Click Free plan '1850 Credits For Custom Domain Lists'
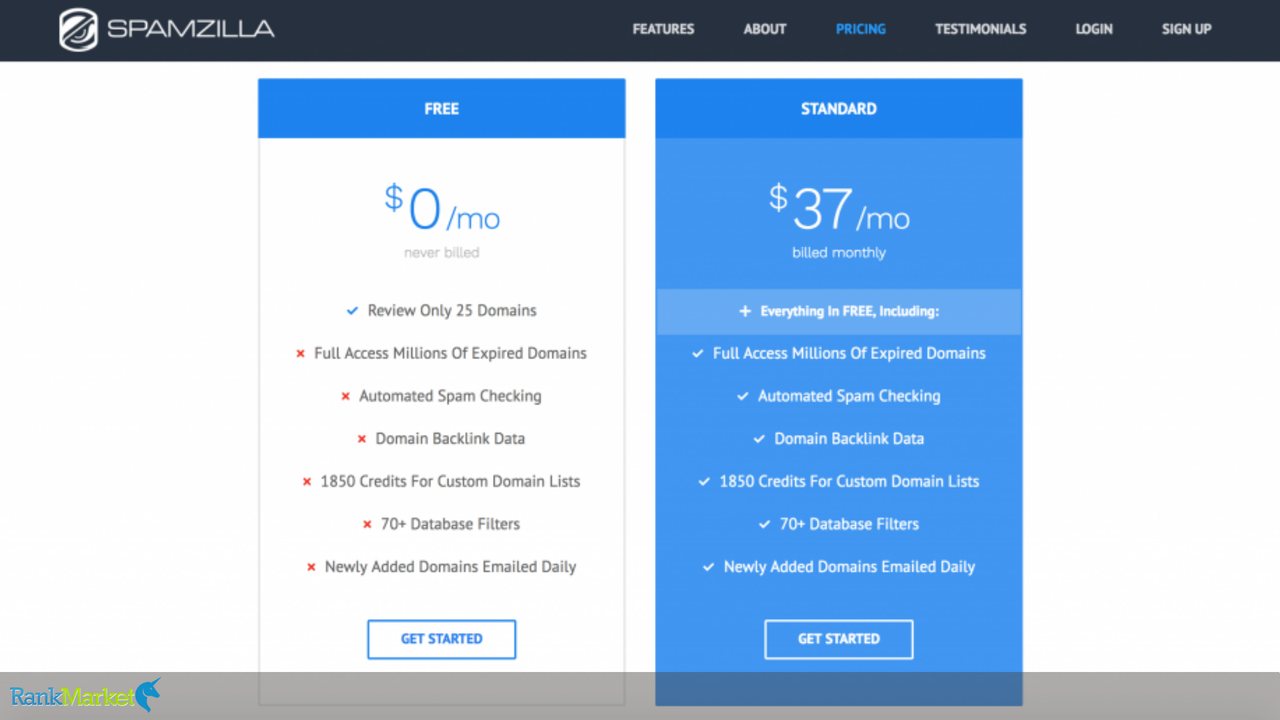The height and width of the screenshot is (720, 1280). 450,482
